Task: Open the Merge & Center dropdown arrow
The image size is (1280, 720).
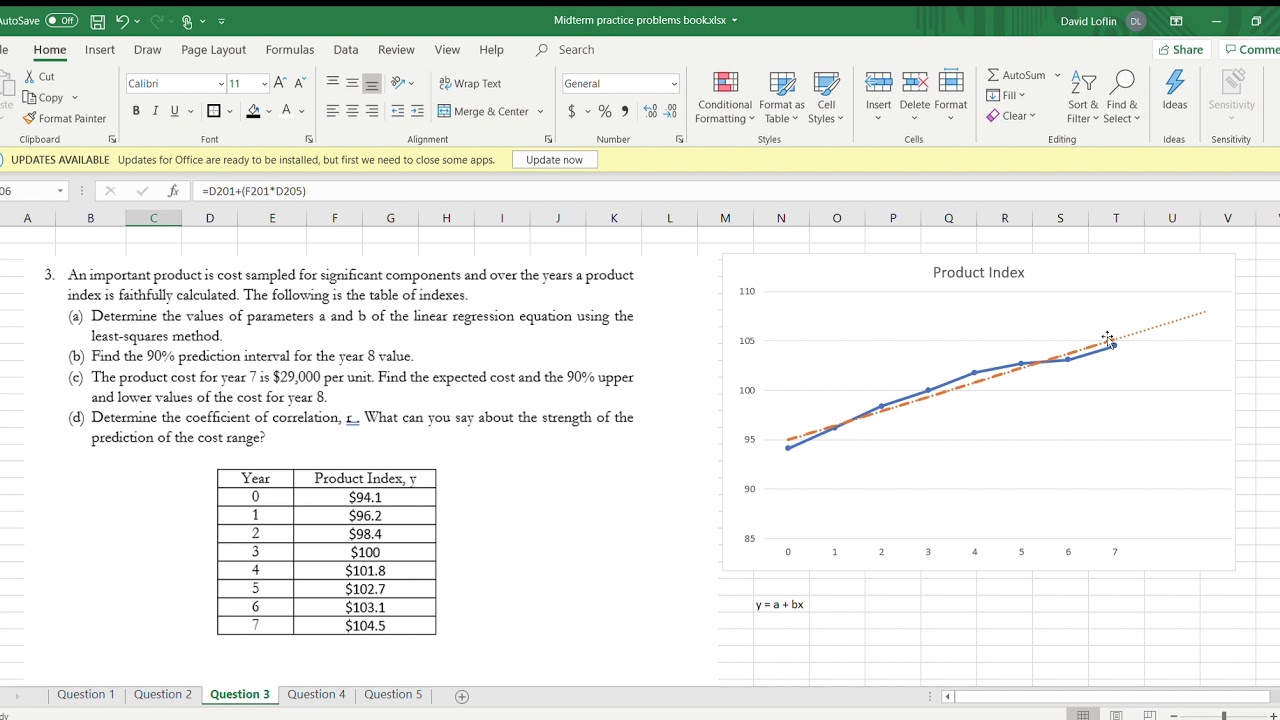Action: pyautogui.click(x=541, y=111)
